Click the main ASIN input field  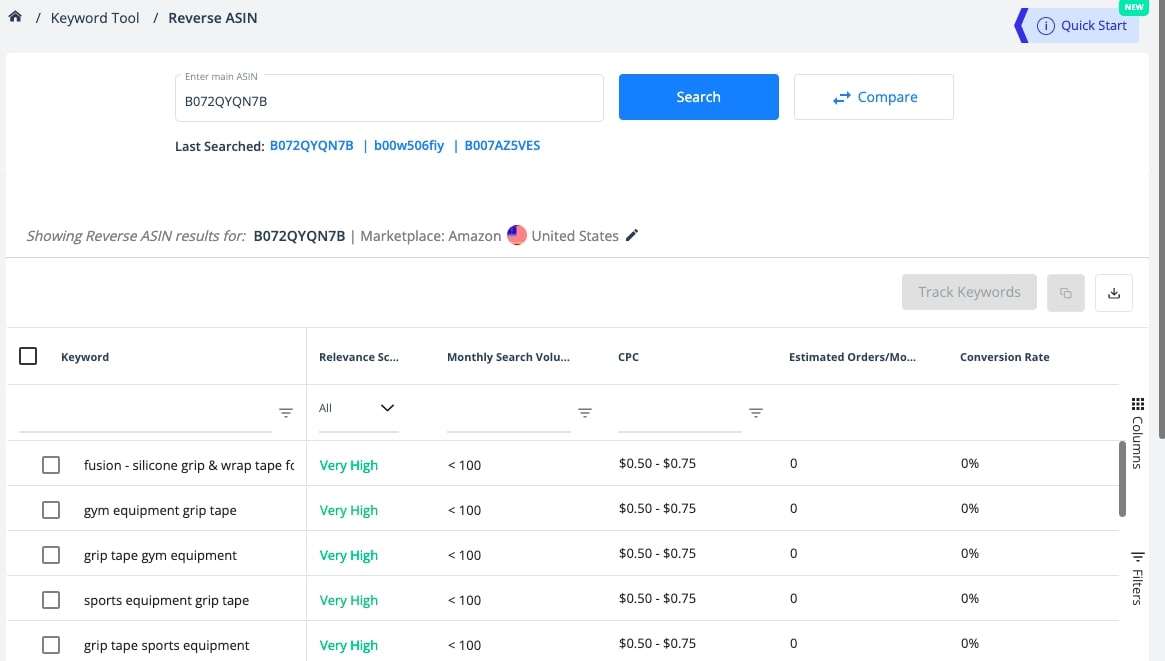[x=389, y=98]
